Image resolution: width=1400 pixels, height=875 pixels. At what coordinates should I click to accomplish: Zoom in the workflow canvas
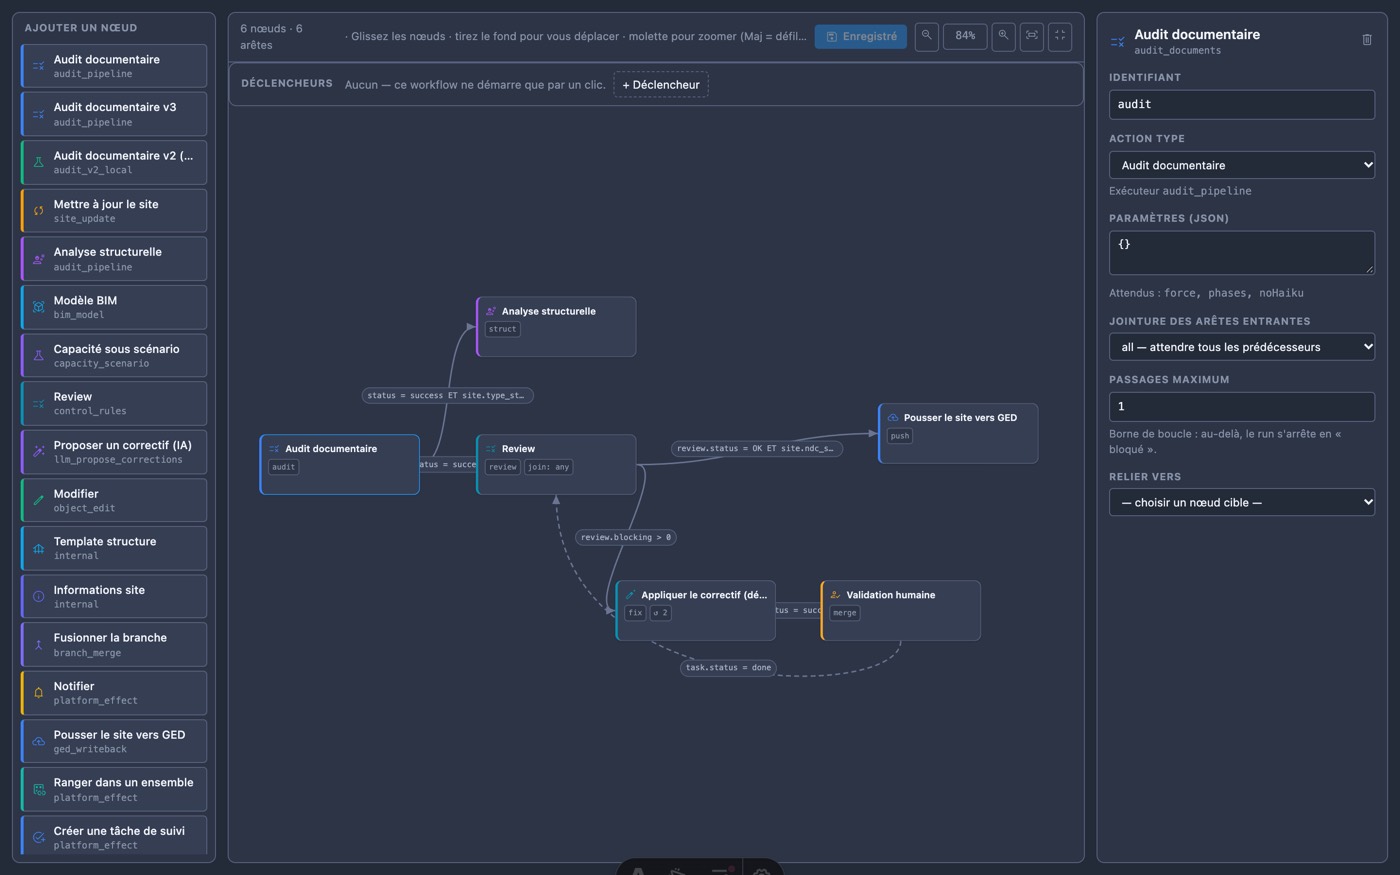[x=1003, y=36]
